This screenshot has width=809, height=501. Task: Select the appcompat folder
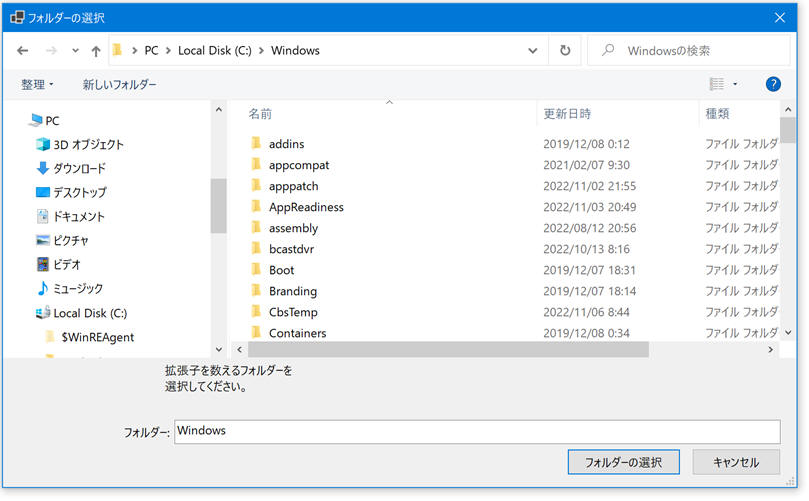[299, 165]
